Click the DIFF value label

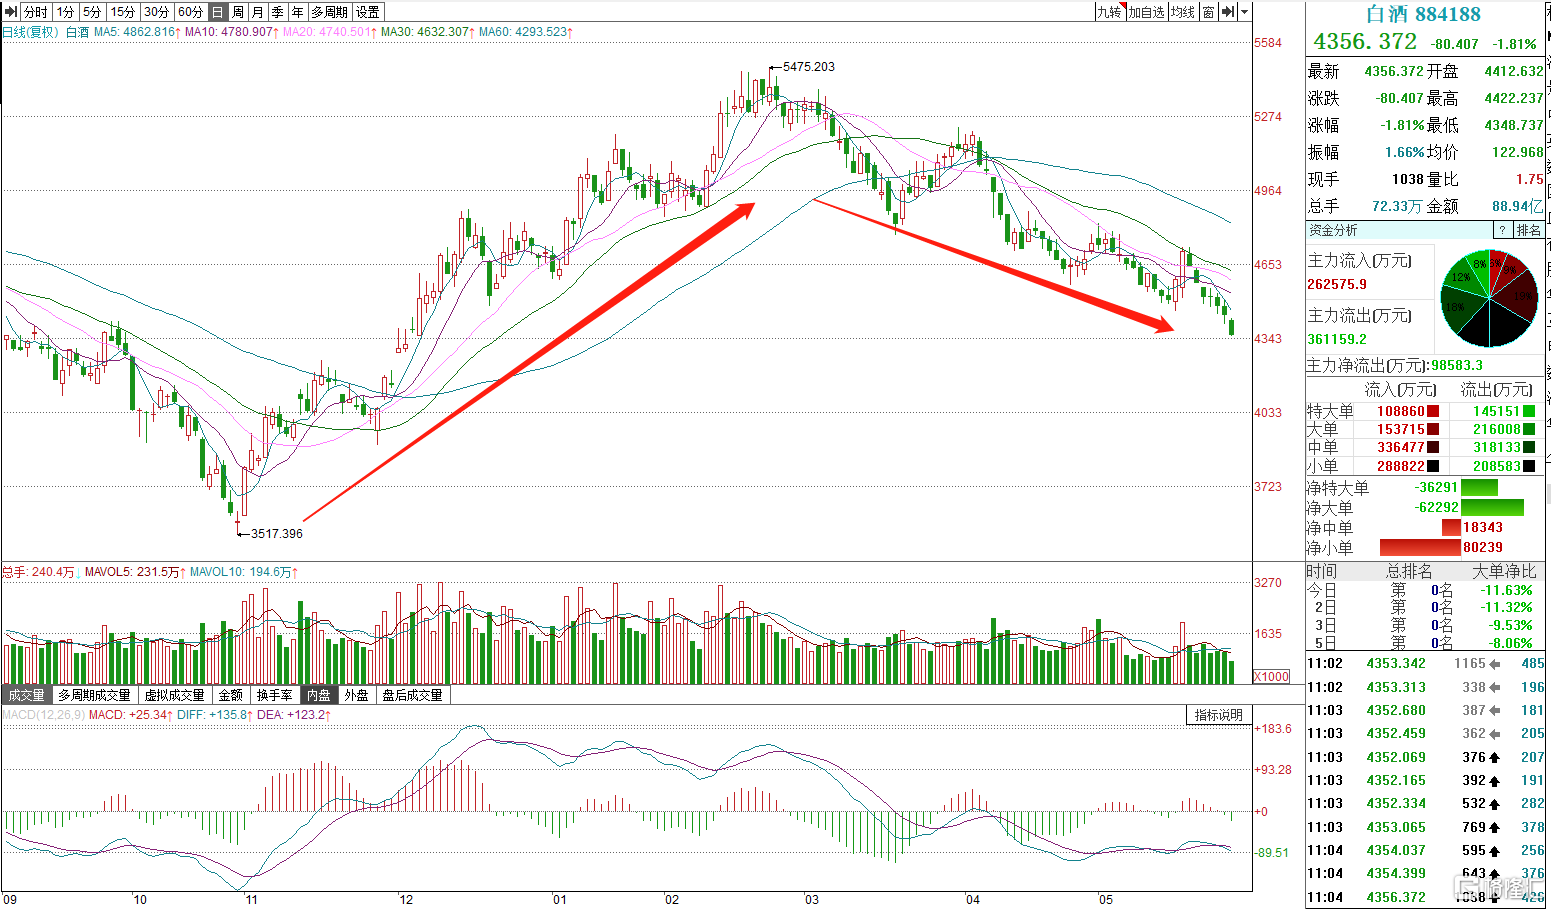click(214, 715)
